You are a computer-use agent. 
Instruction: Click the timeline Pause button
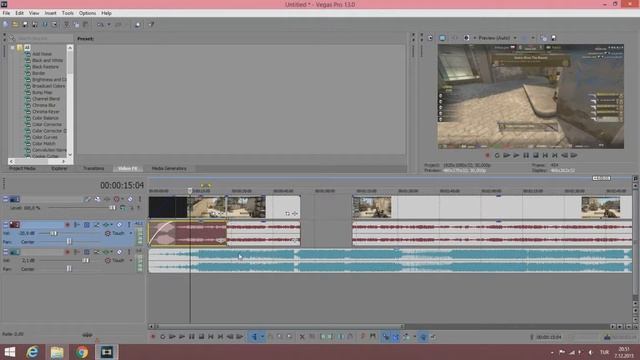[191, 337]
